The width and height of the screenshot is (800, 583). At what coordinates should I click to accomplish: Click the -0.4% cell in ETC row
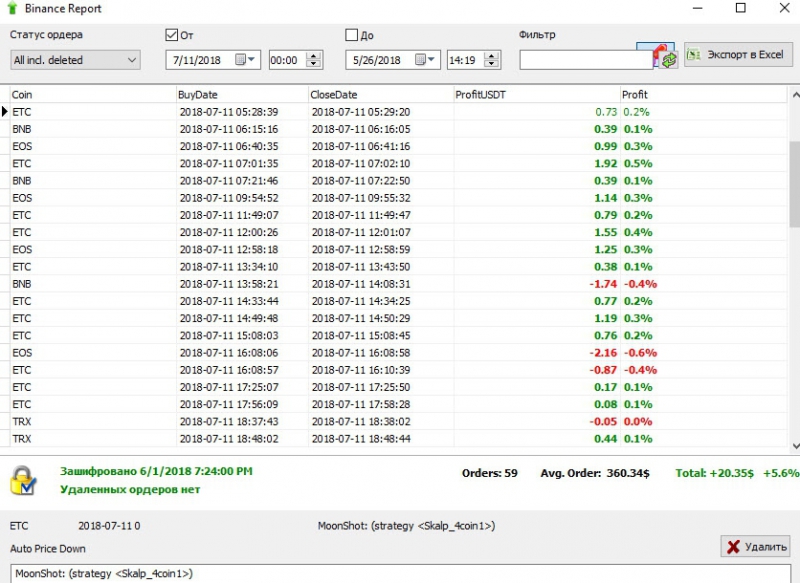point(640,370)
